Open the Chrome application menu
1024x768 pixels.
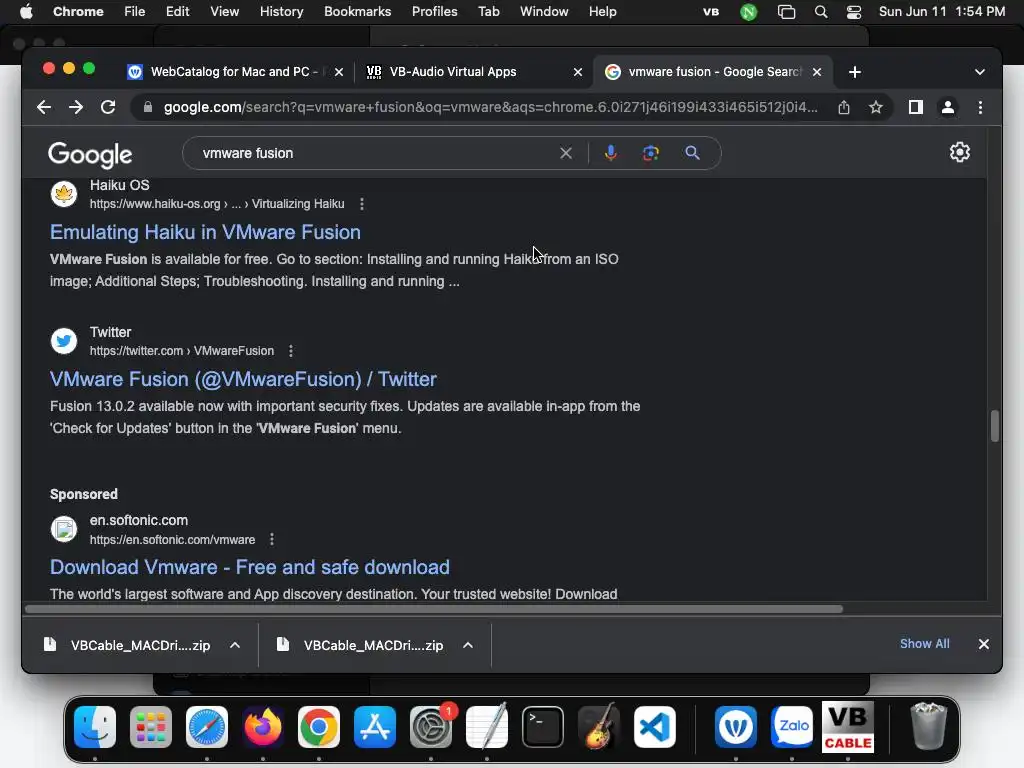pos(78,11)
